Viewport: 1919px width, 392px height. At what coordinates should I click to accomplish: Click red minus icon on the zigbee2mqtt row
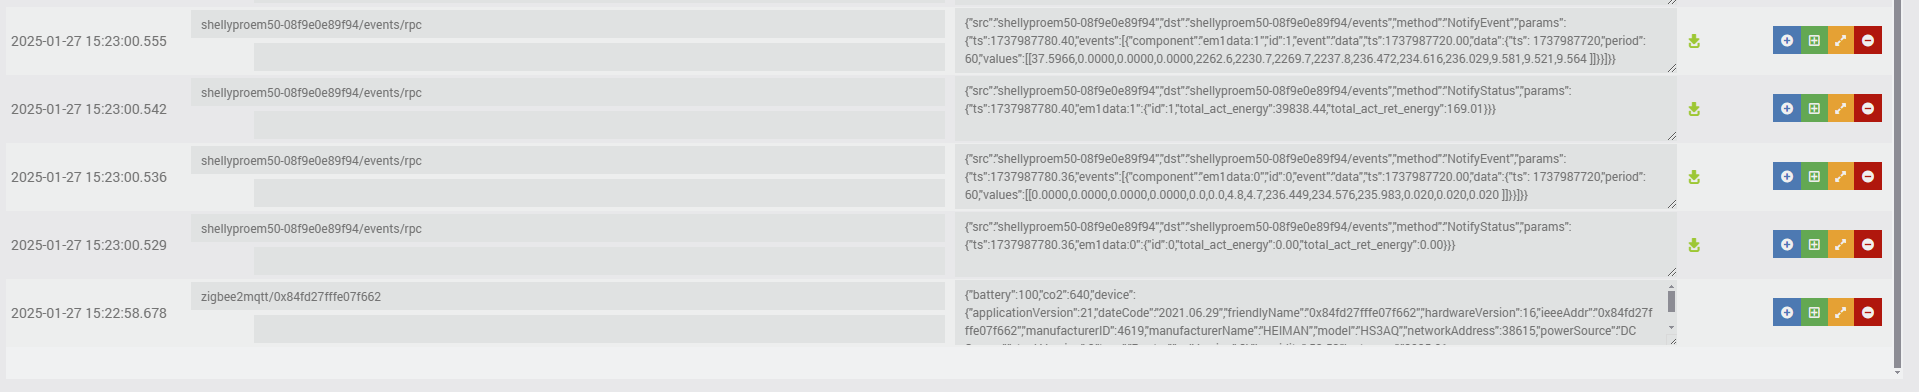click(1867, 312)
